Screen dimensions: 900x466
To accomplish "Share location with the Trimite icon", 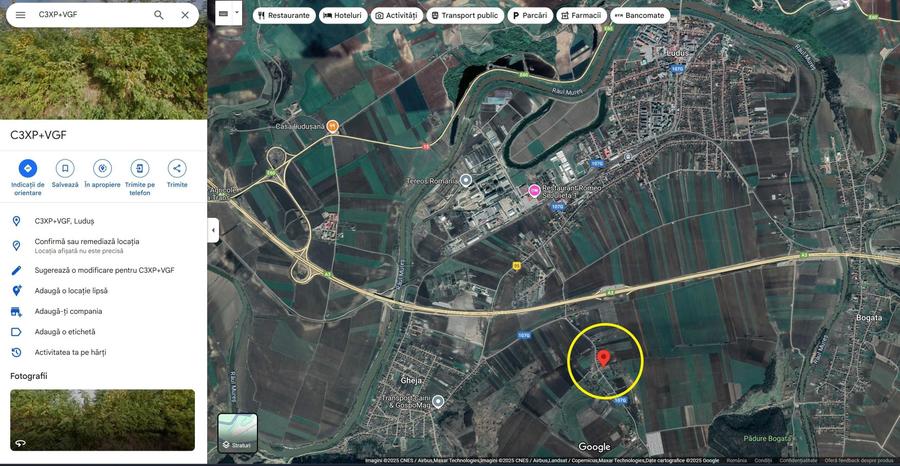I will click(x=177, y=174).
